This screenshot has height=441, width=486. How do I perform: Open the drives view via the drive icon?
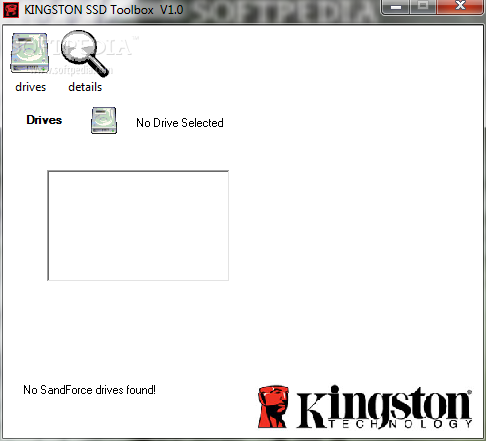pos(30,53)
